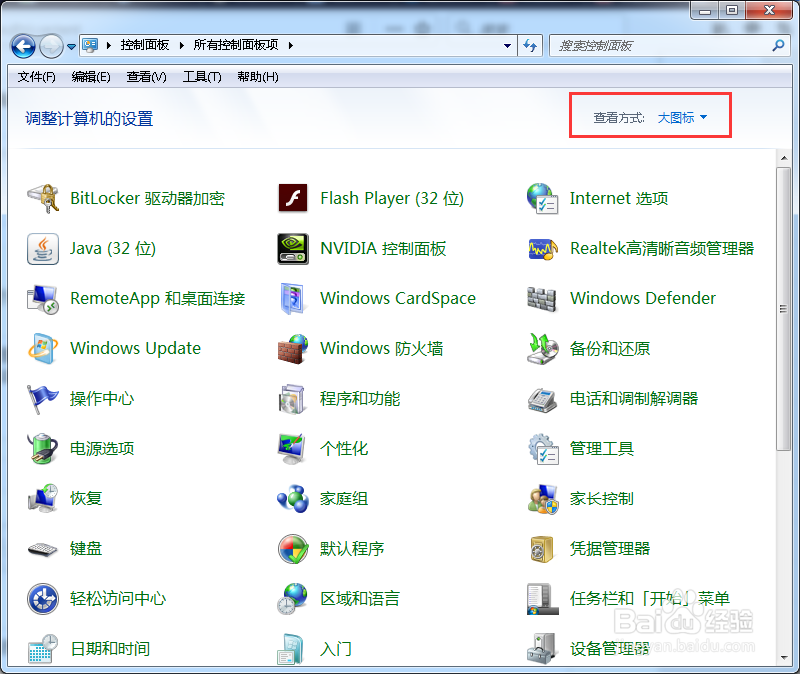Click the vertical scrollbar thumb
Viewport: 800px width, 674px height.
(784, 309)
